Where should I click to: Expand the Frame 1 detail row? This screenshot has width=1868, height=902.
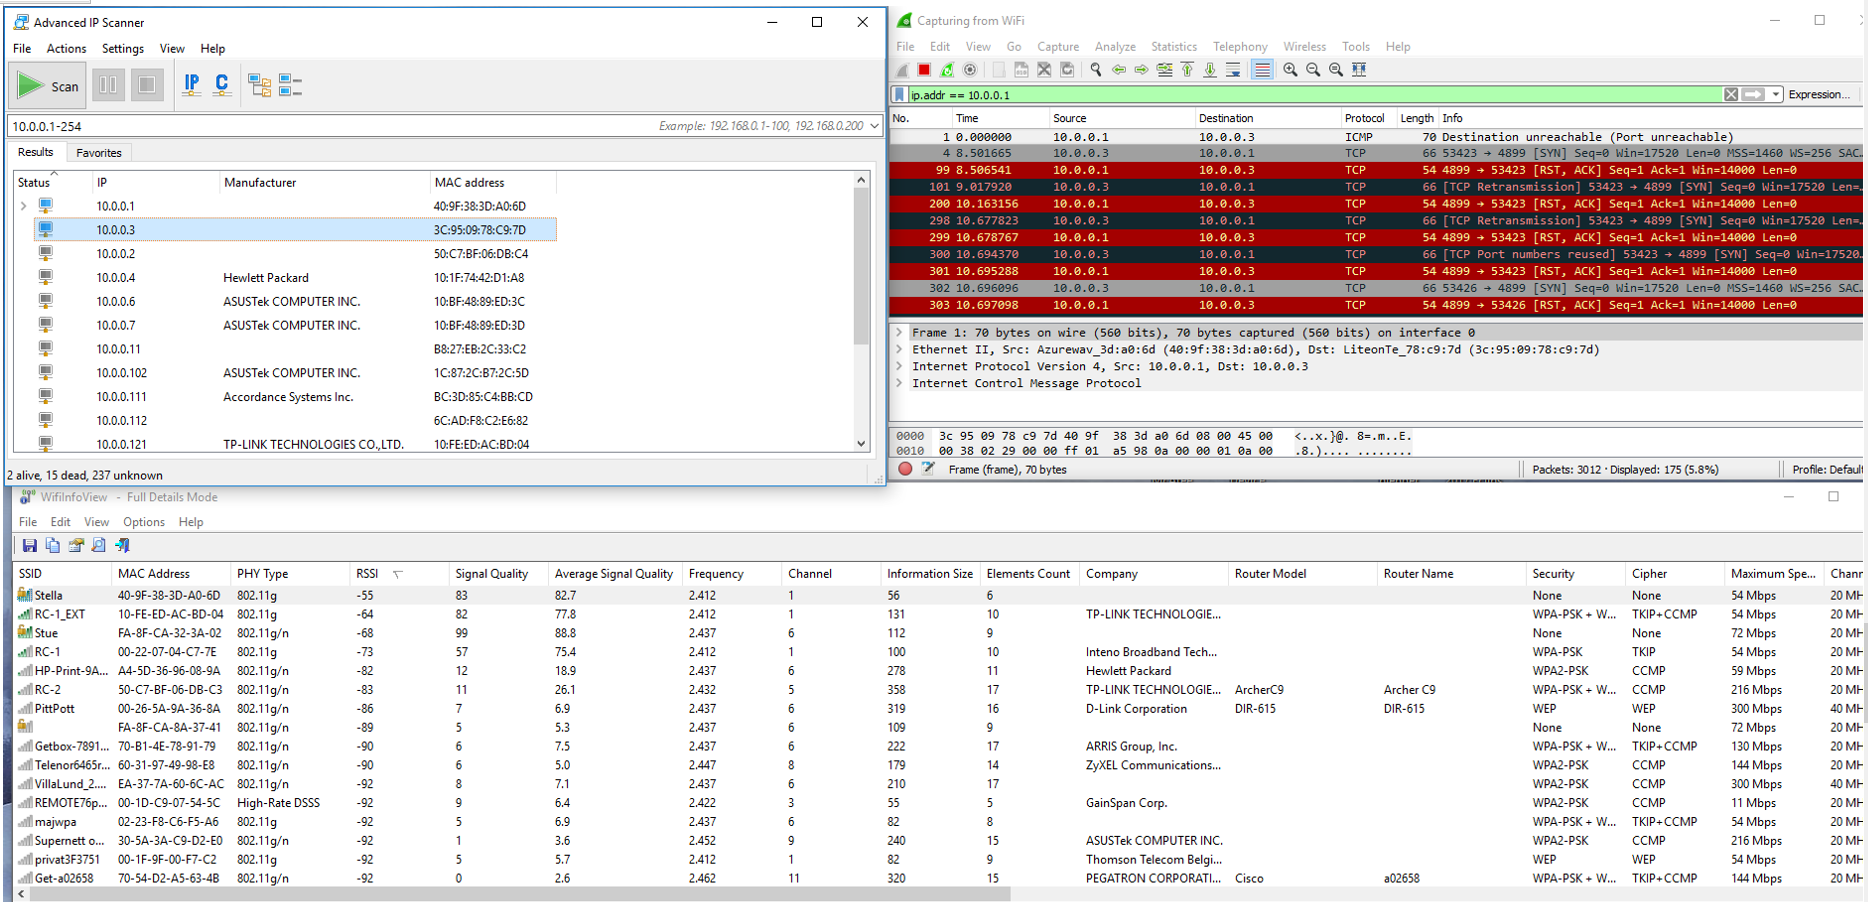point(900,333)
